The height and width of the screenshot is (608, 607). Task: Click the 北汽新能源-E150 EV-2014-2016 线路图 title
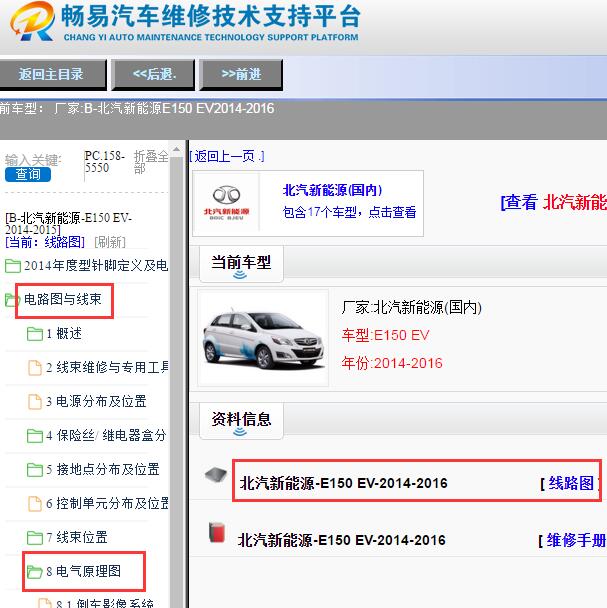pyautogui.click(x=344, y=484)
